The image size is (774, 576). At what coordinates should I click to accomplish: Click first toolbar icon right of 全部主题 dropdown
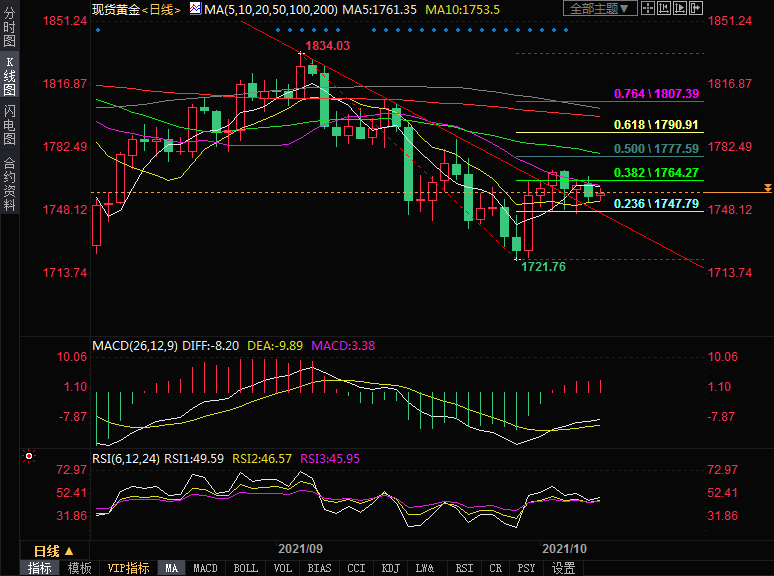click(647, 8)
